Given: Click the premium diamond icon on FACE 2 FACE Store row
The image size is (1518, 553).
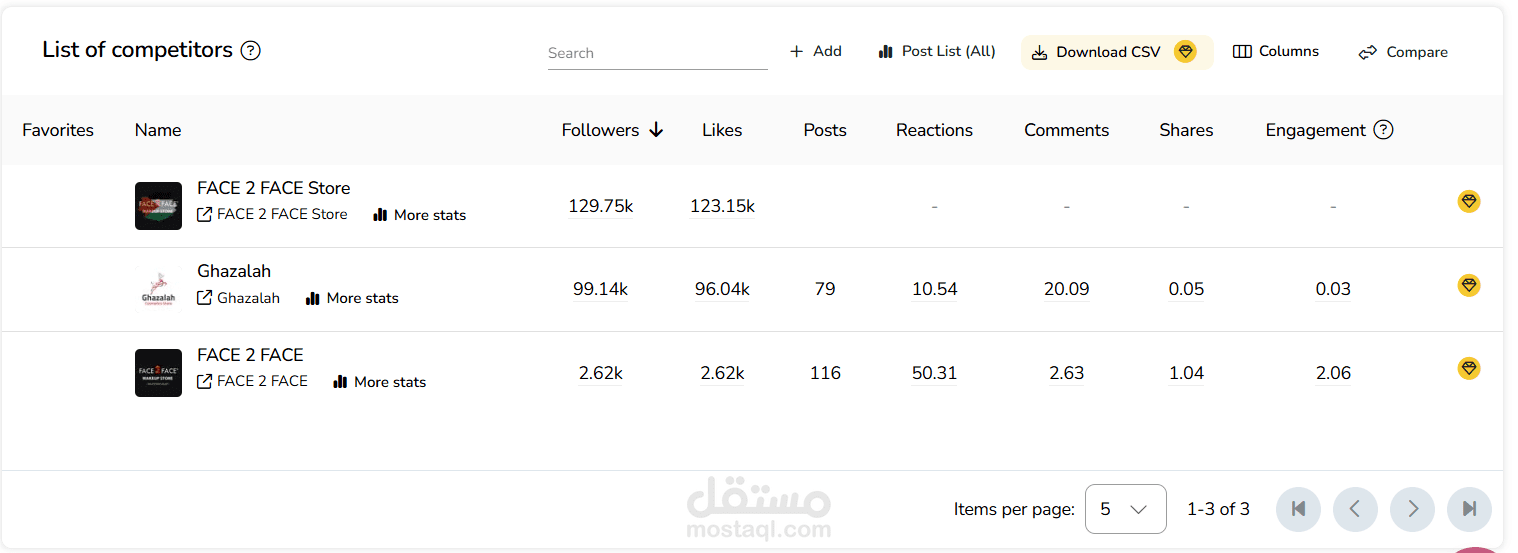Looking at the screenshot, I should (x=1468, y=202).
